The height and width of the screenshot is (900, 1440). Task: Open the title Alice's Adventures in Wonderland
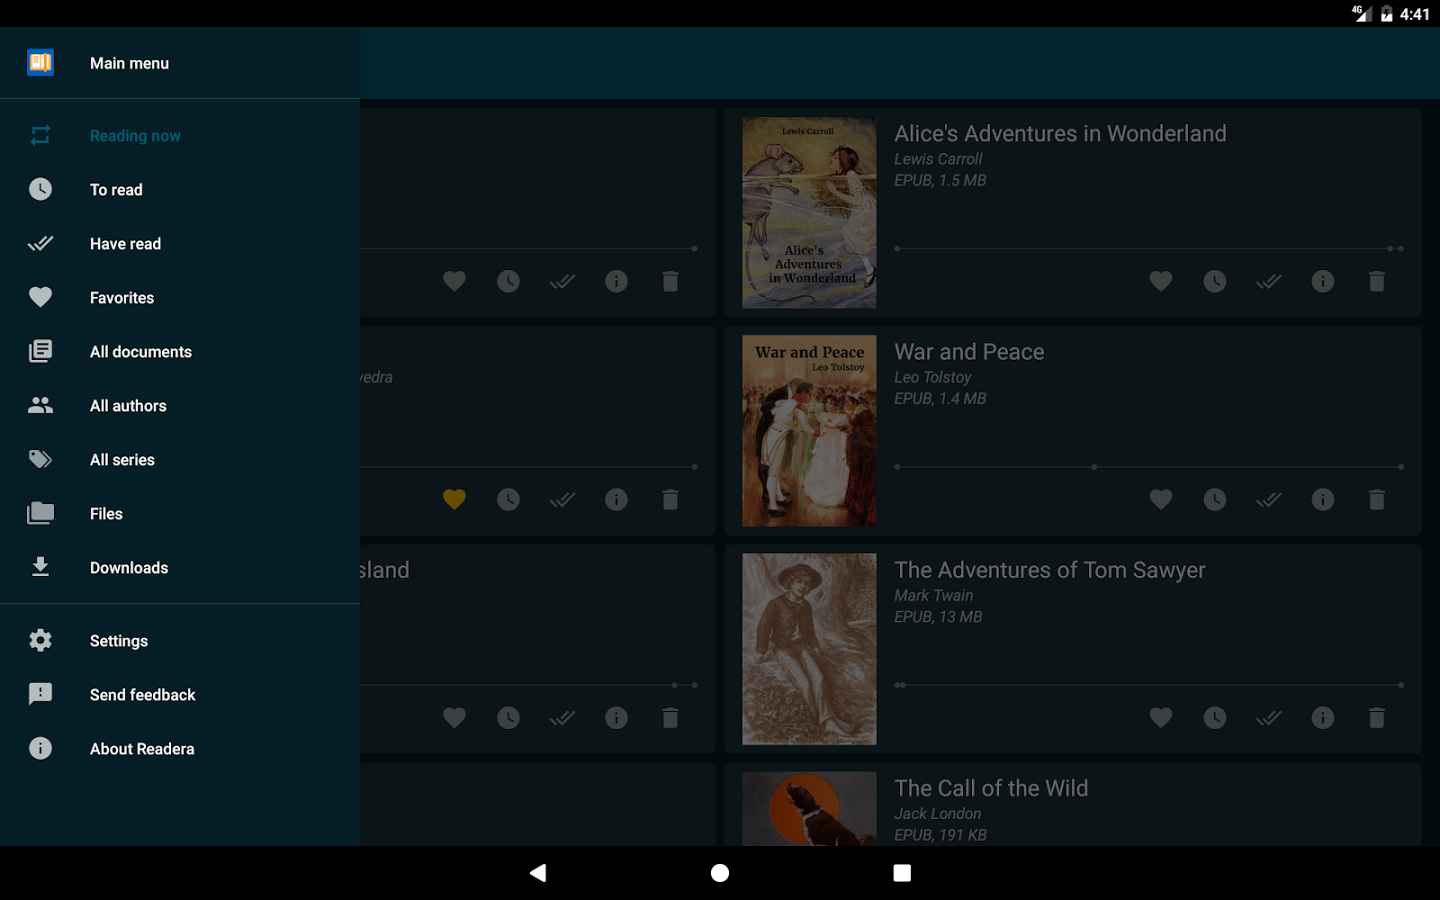(1060, 133)
